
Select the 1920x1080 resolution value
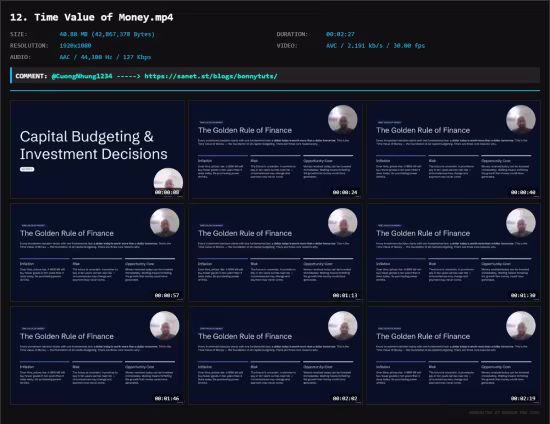[x=75, y=46]
